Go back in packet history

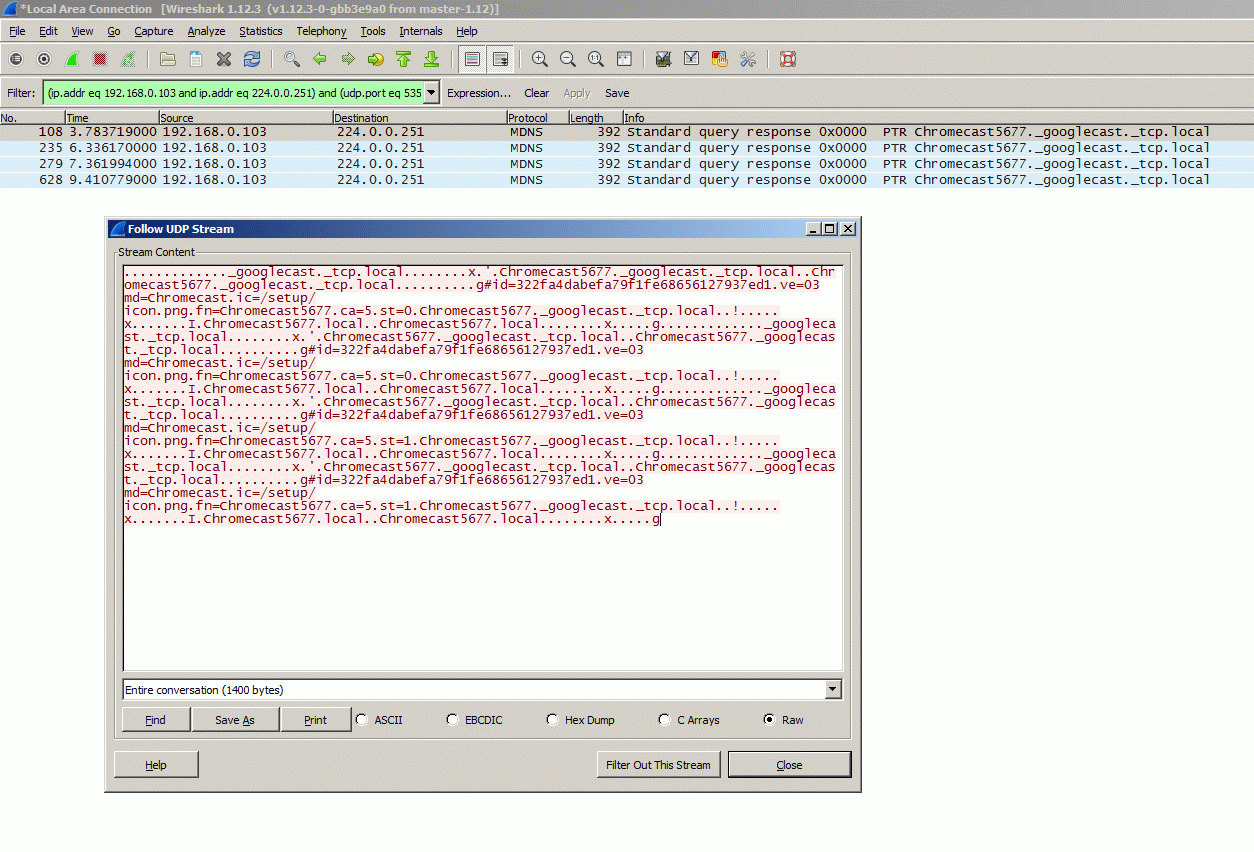(320, 59)
